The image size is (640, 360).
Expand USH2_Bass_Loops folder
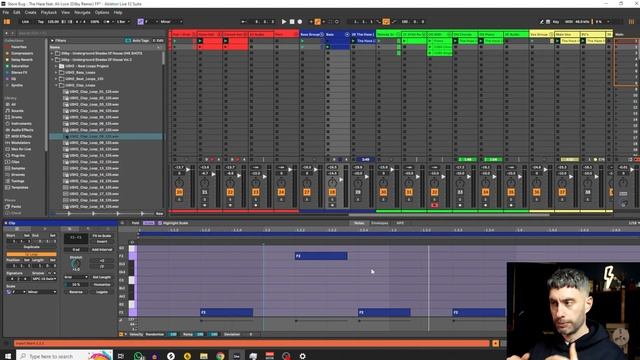coord(56,72)
